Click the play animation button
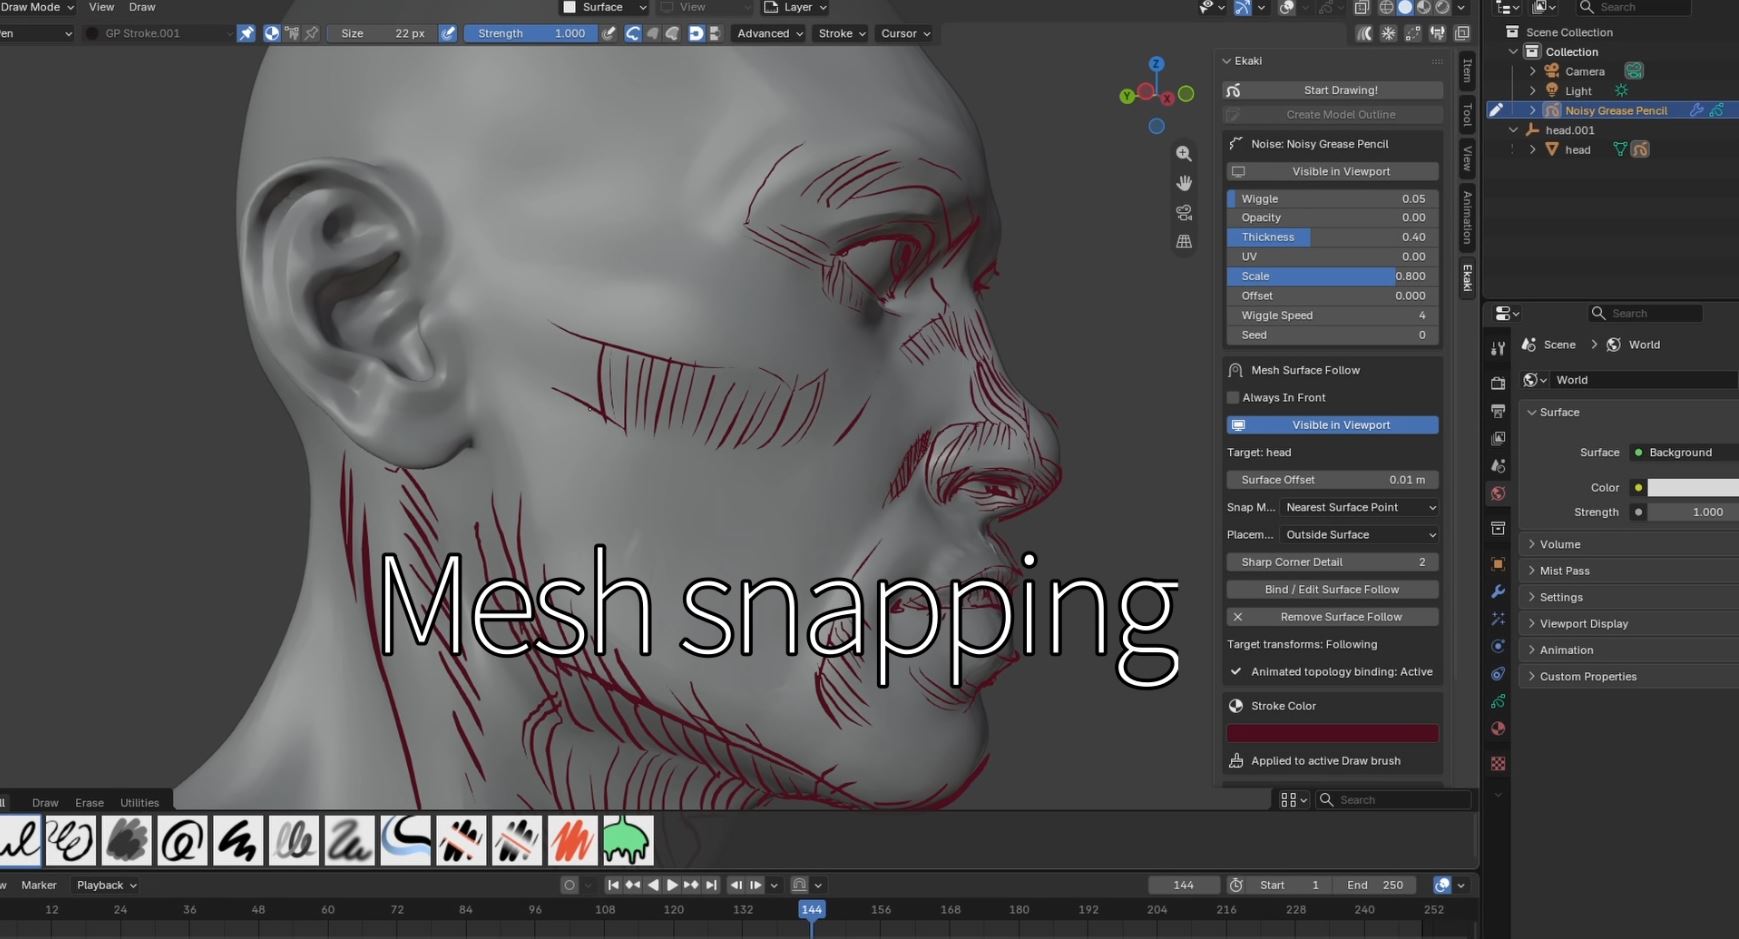This screenshot has height=939, width=1739. click(x=672, y=885)
